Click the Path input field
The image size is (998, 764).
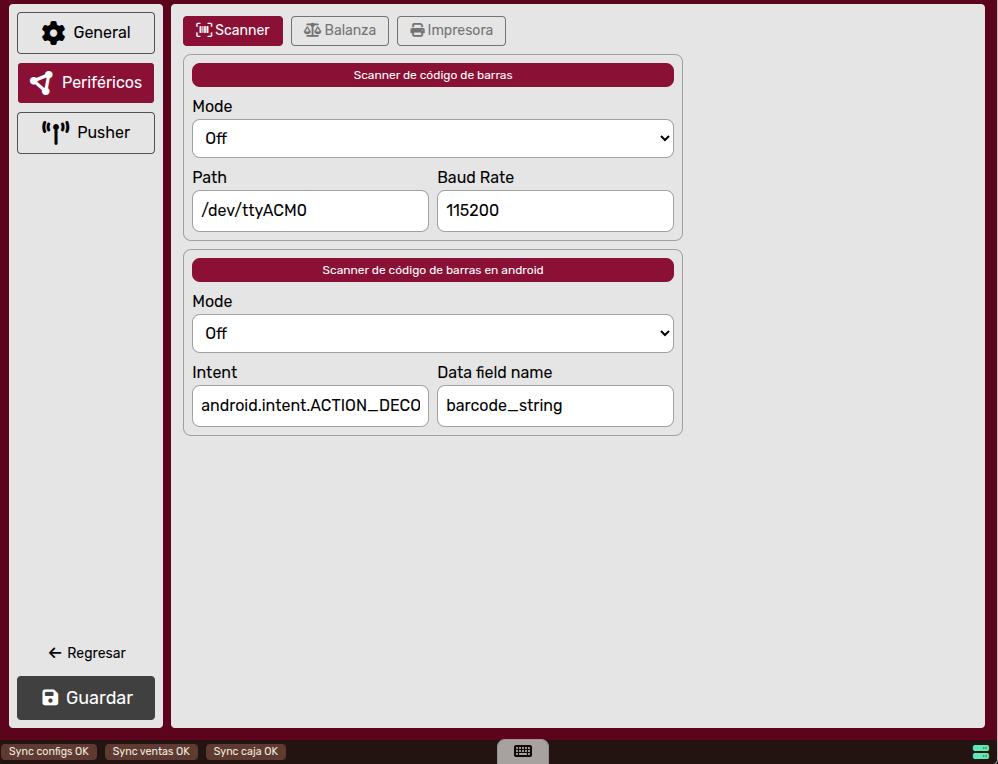coord(310,211)
